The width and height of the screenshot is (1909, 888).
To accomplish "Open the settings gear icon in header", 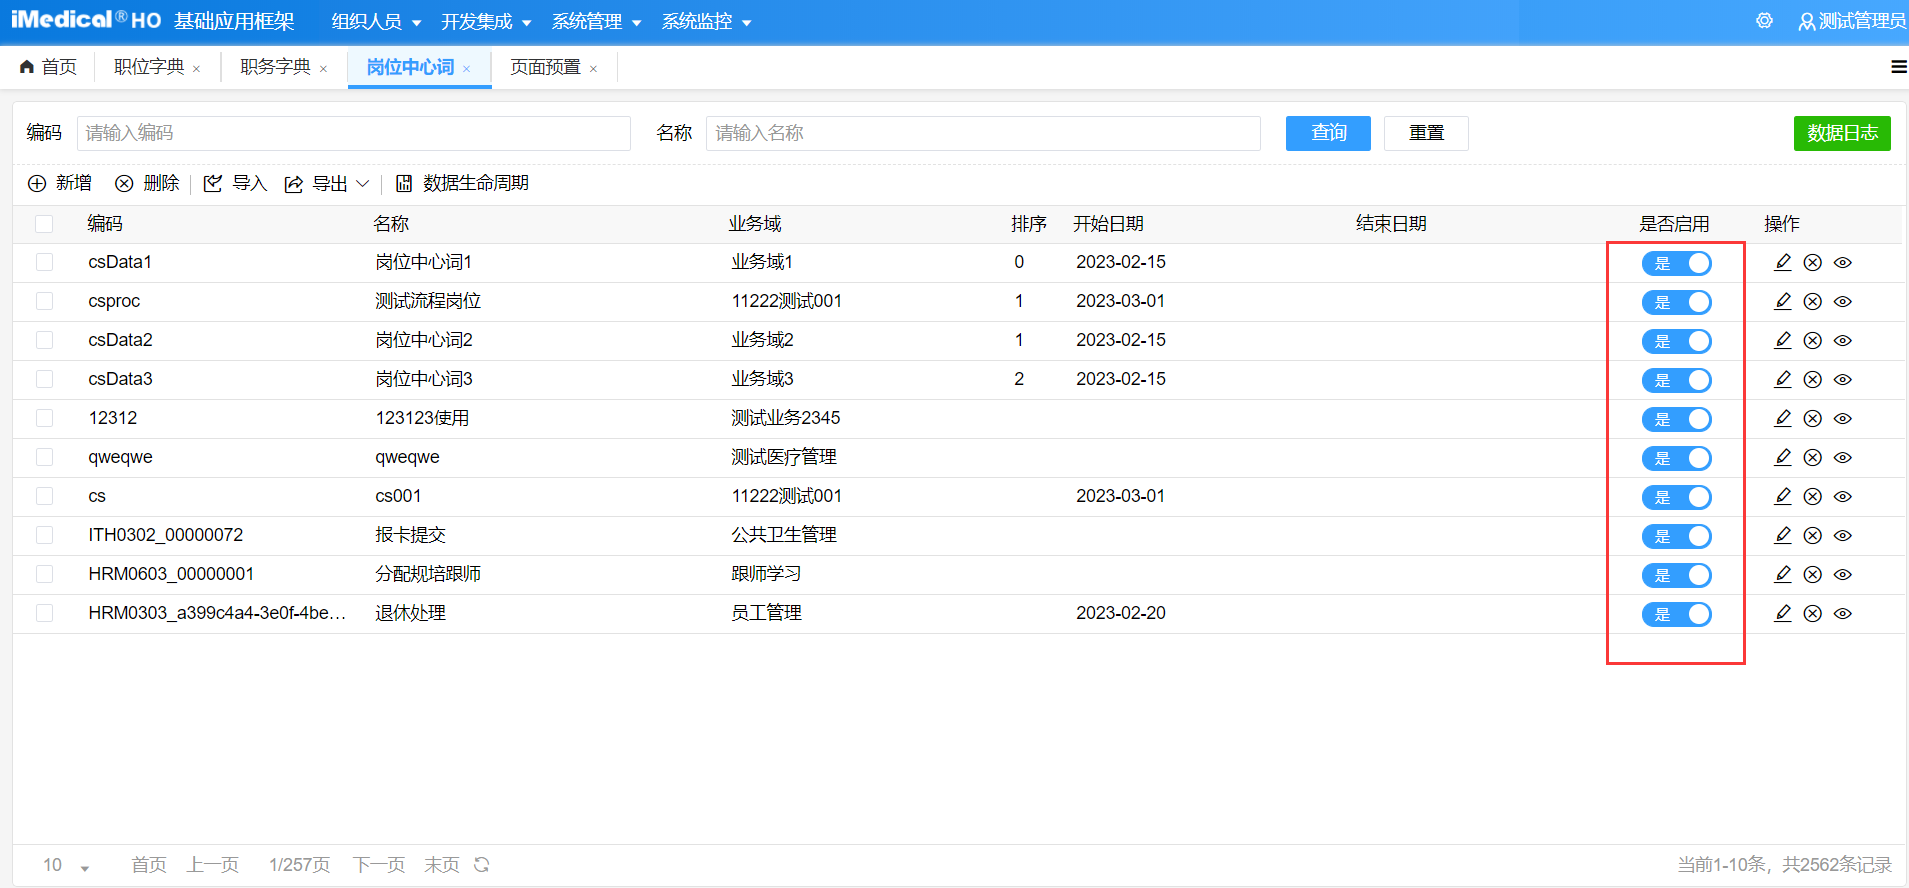I will (1764, 21).
